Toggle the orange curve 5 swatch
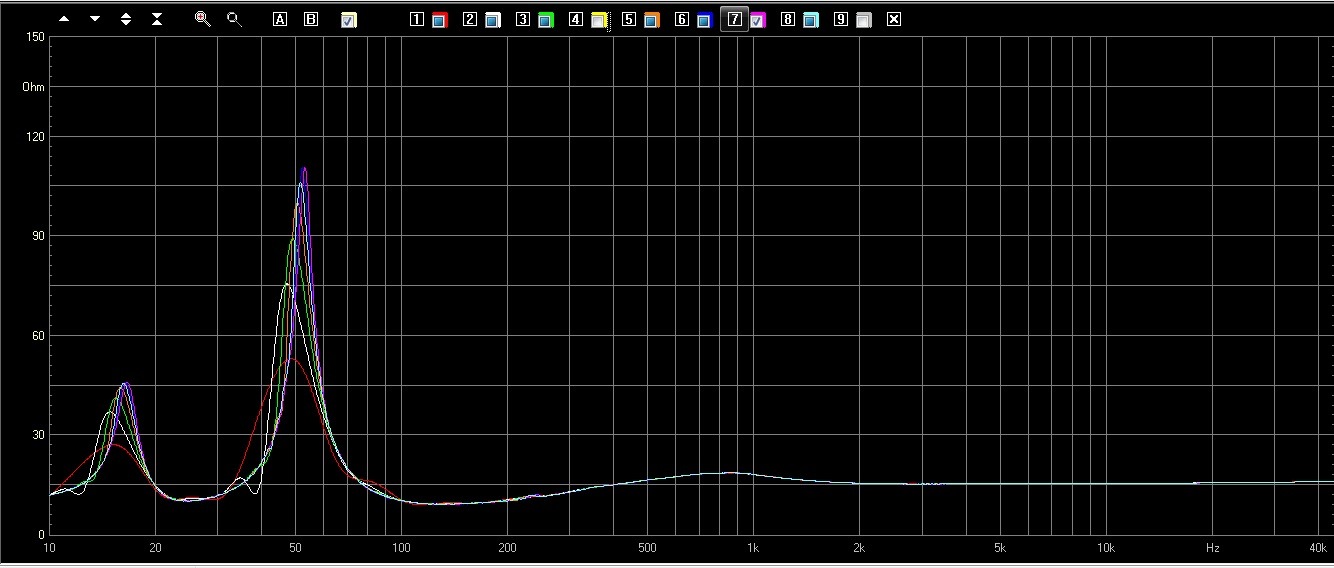The width and height of the screenshot is (1334, 568). tap(651, 20)
